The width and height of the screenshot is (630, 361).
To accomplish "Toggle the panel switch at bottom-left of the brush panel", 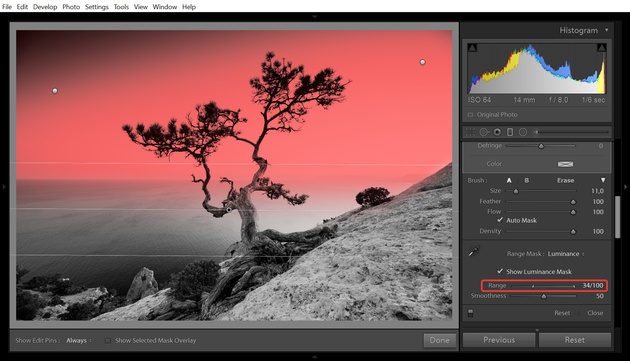I will click(470, 313).
